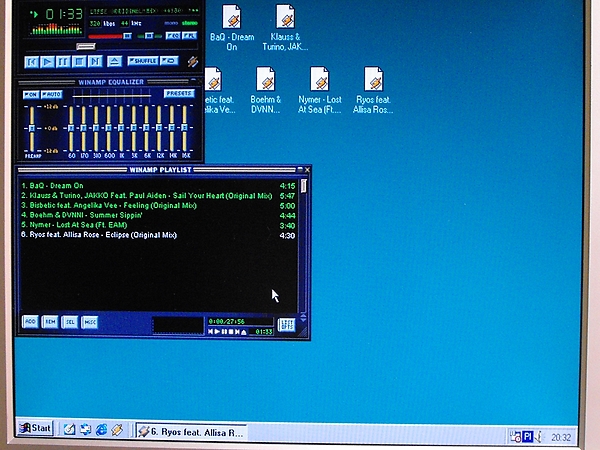Toggle Shuffle mode in Winamp

(x=142, y=61)
